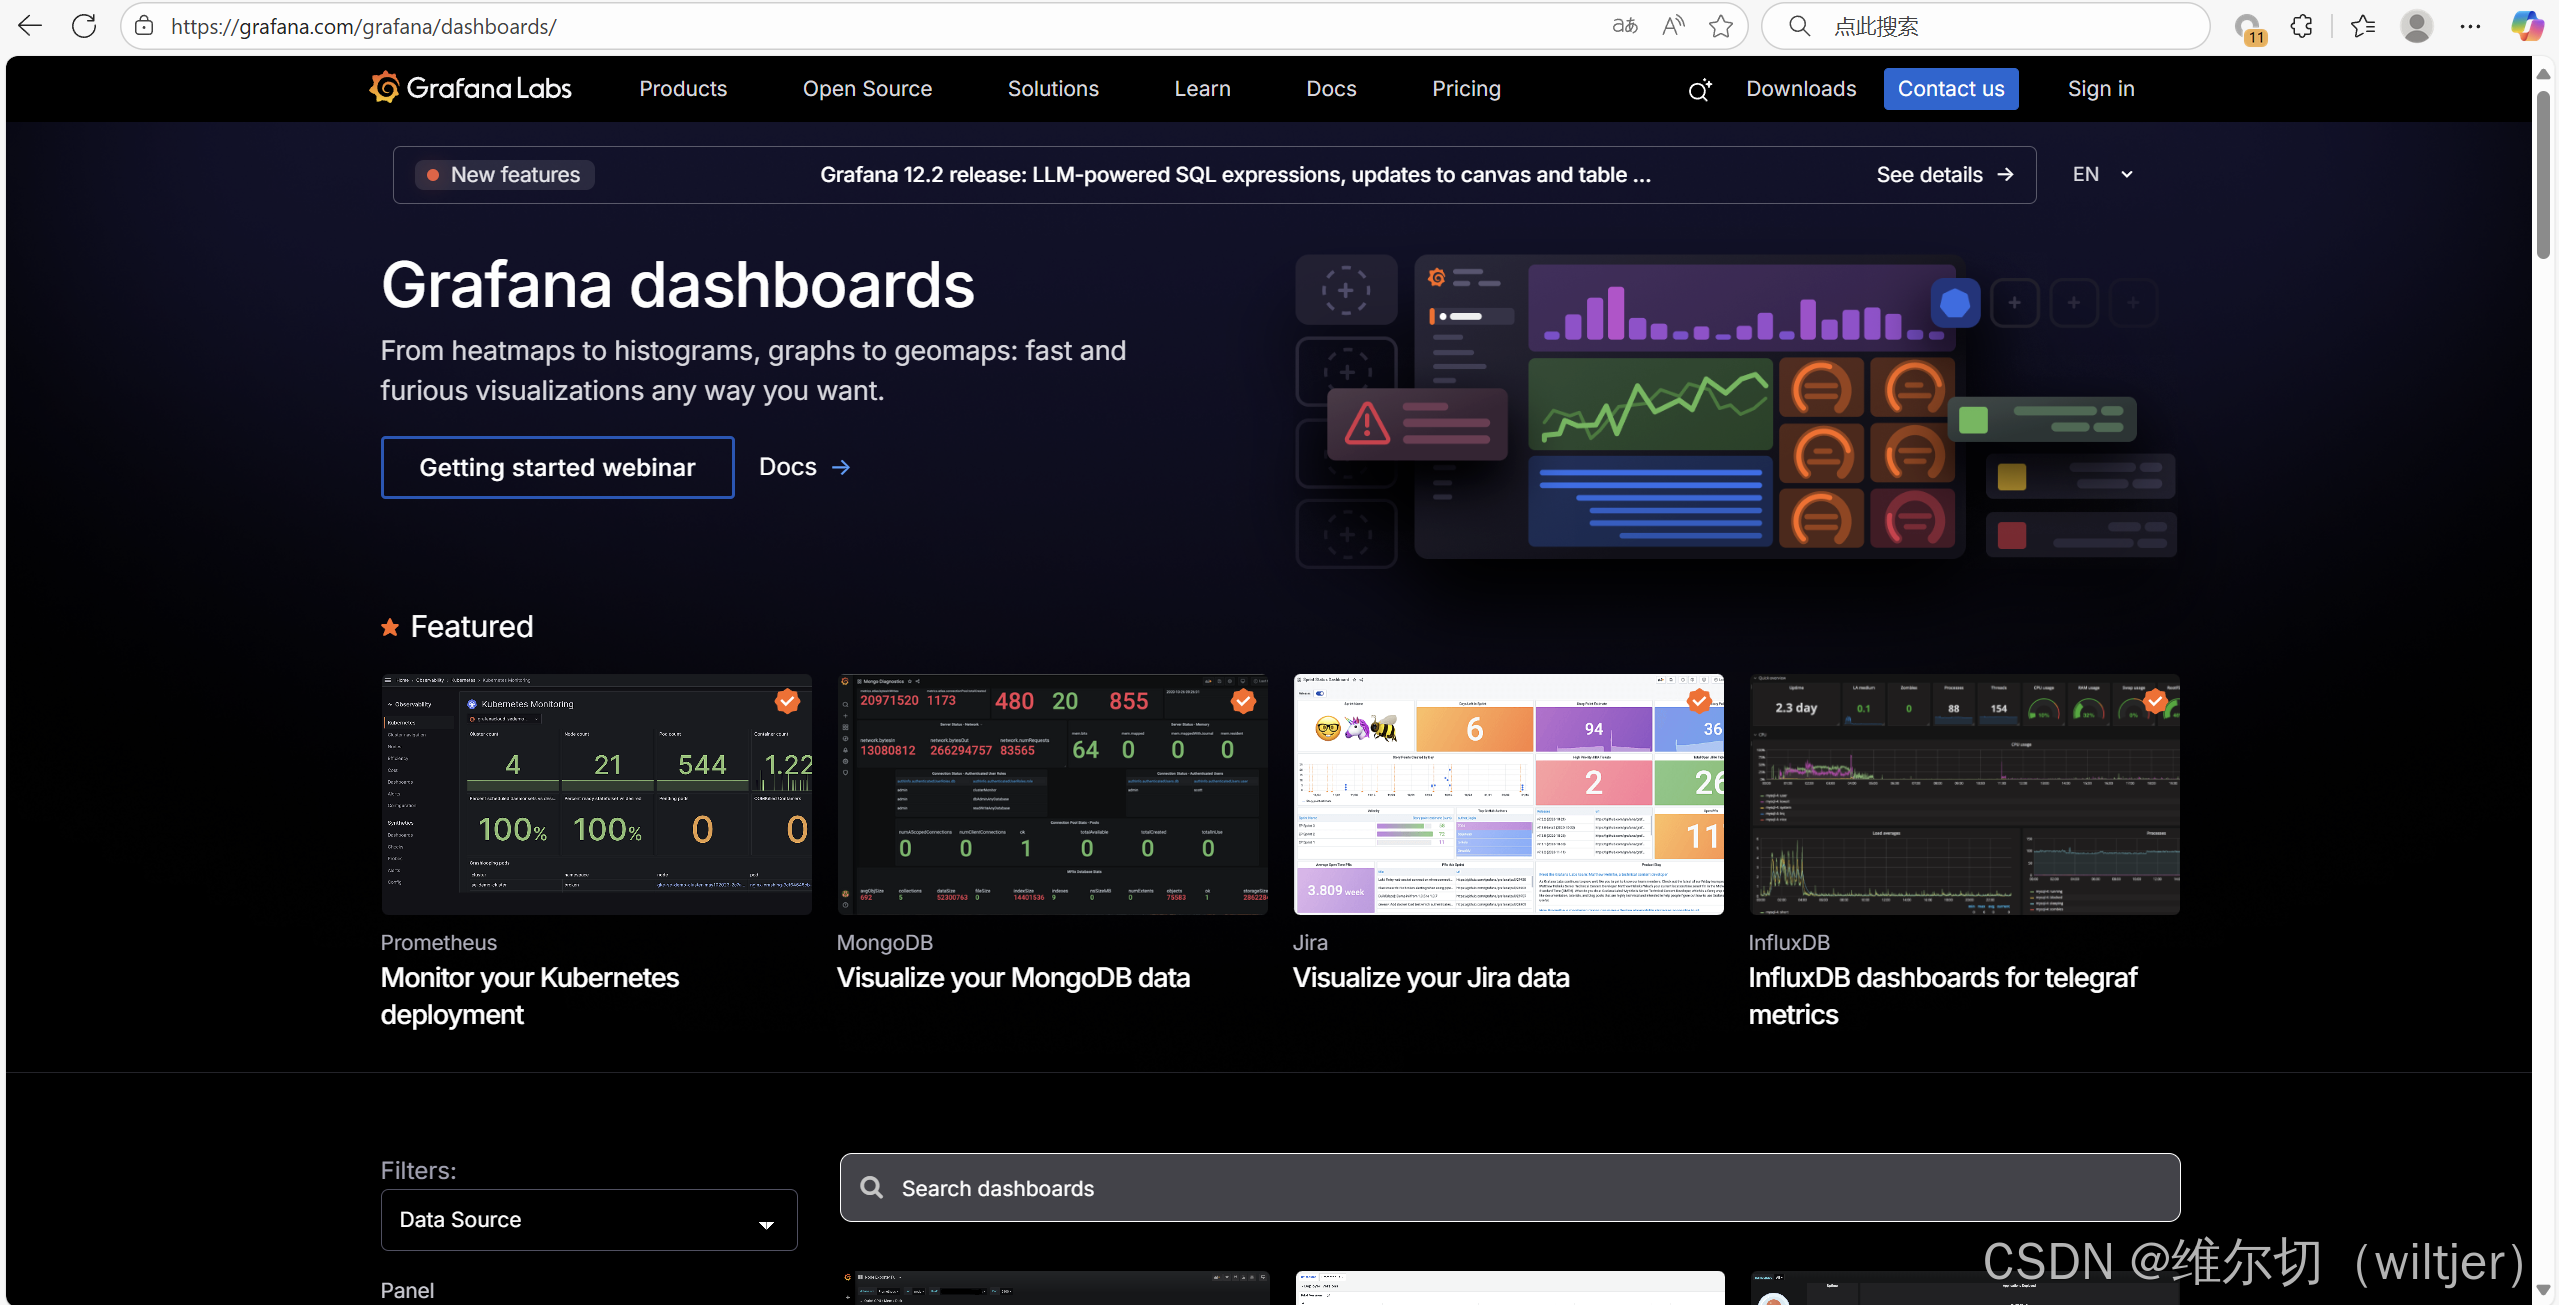Click the Contact us button
The width and height of the screenshot is (2559, 1305).
point(1950,88)
